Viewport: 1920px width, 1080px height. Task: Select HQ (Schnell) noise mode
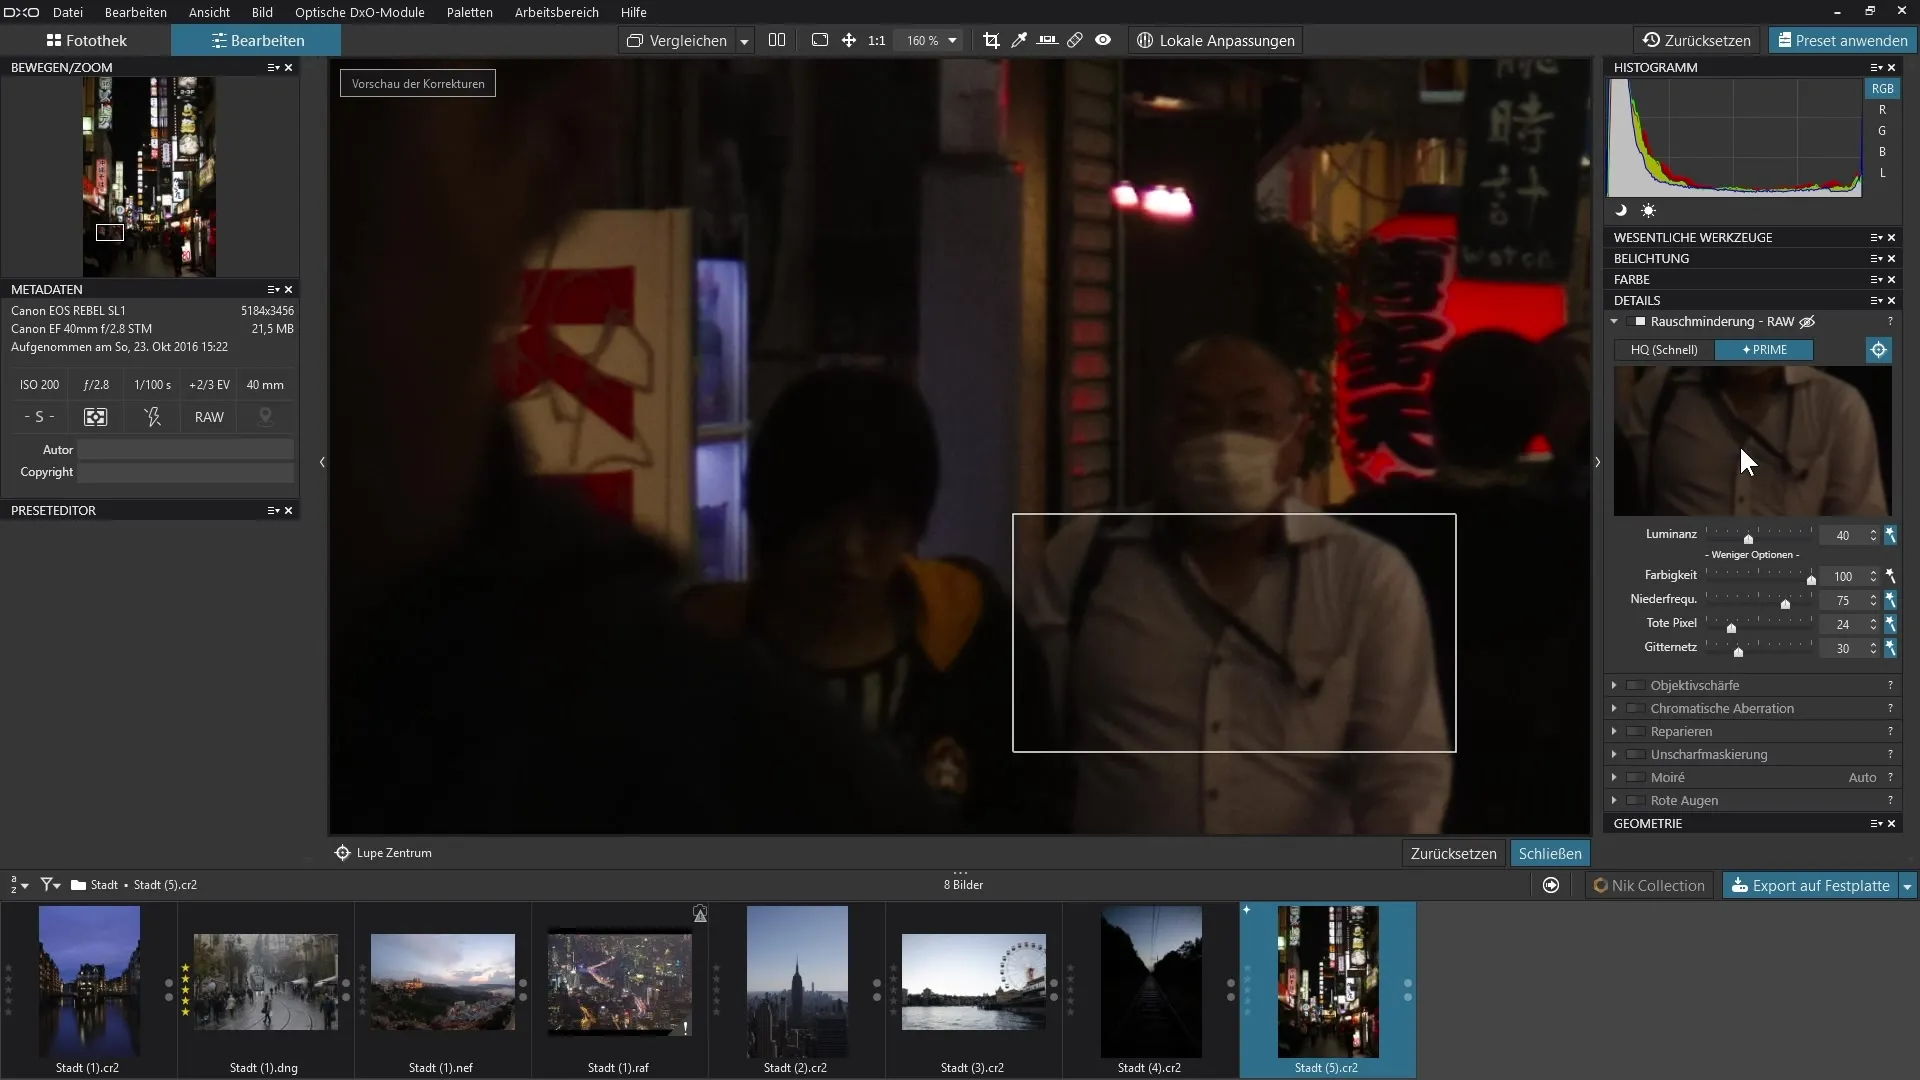pos(1664,350)
